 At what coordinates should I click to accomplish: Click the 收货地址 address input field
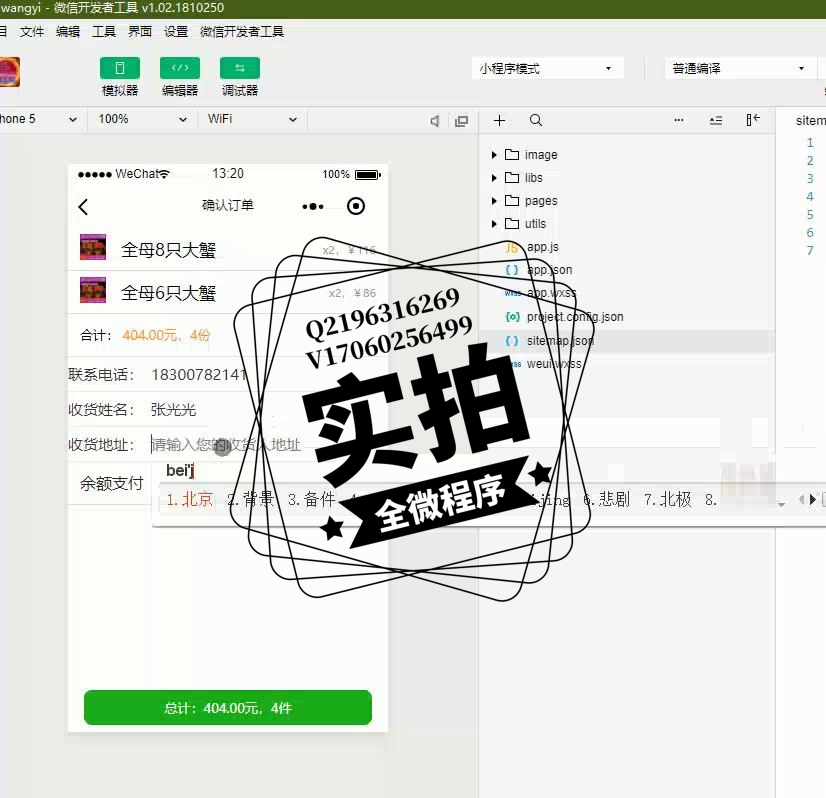pos(227,445)
